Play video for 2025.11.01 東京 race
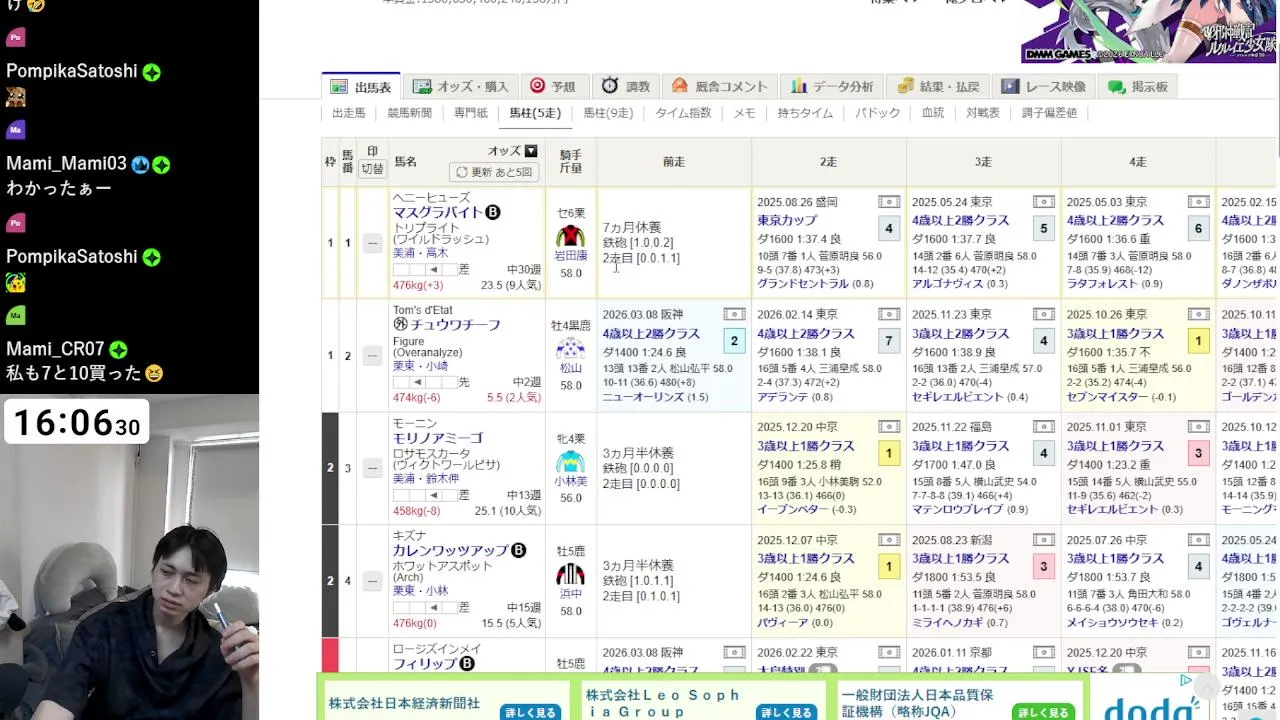The height and width of the screenshot is (720, 1280). tap(1199, 427)
